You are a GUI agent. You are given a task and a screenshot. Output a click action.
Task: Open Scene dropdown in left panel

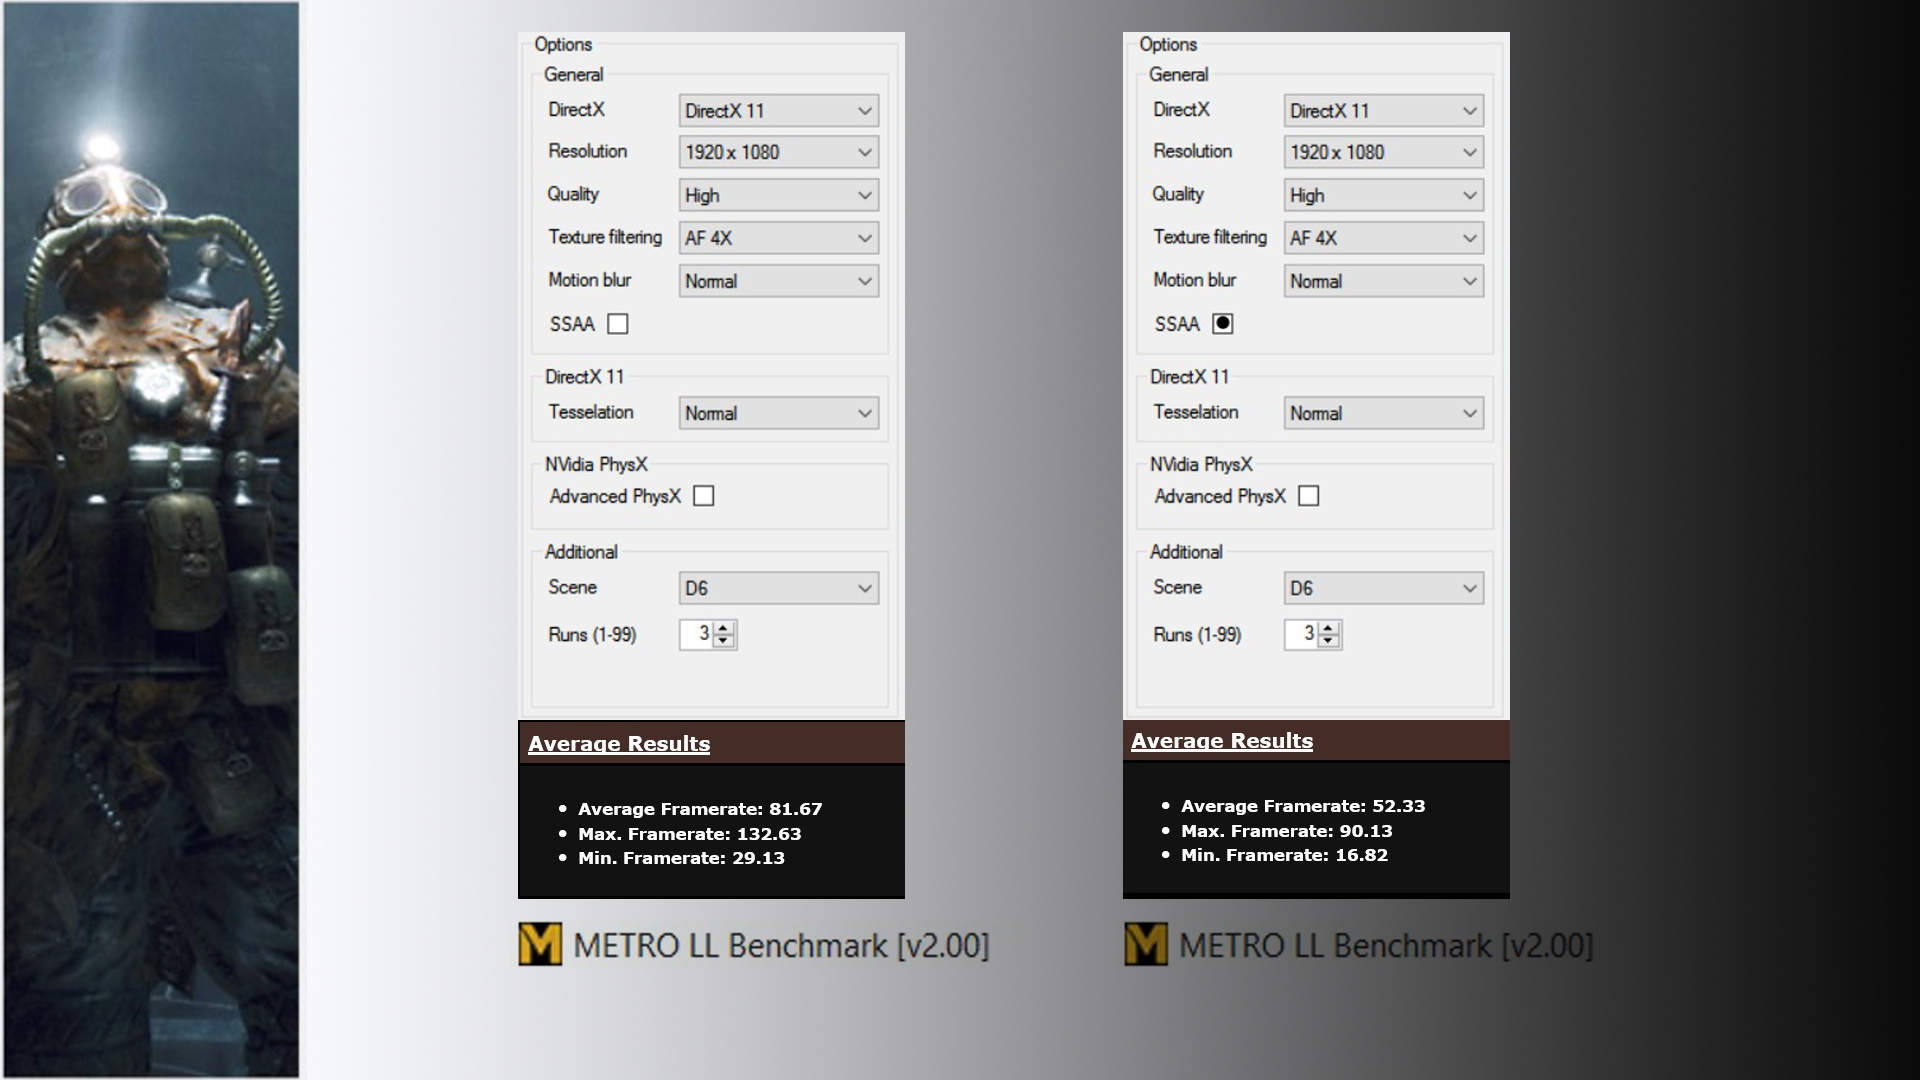coord(779,588)
